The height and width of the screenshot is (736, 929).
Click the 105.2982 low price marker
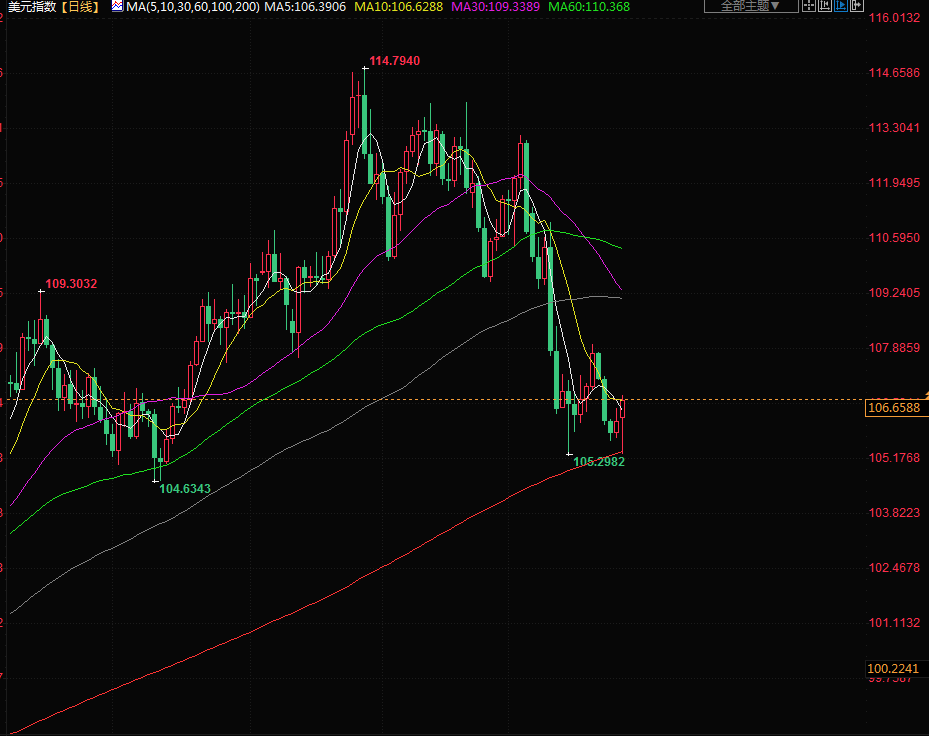pos(599,462)
